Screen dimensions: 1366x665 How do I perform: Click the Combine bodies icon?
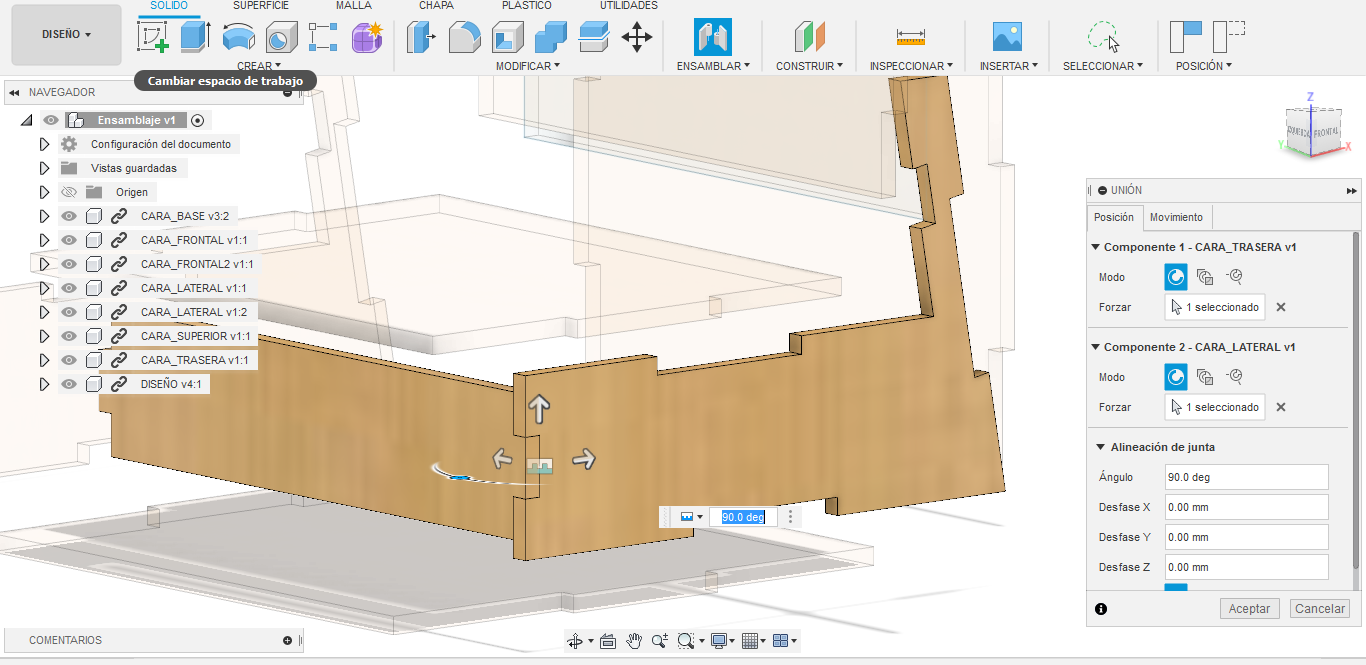[550, 38]
